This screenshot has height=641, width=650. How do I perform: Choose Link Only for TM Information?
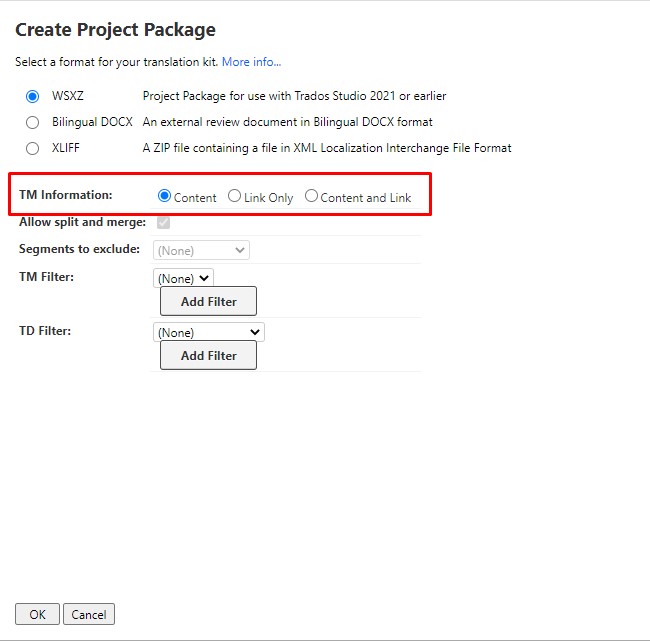(x=234, y=196)
